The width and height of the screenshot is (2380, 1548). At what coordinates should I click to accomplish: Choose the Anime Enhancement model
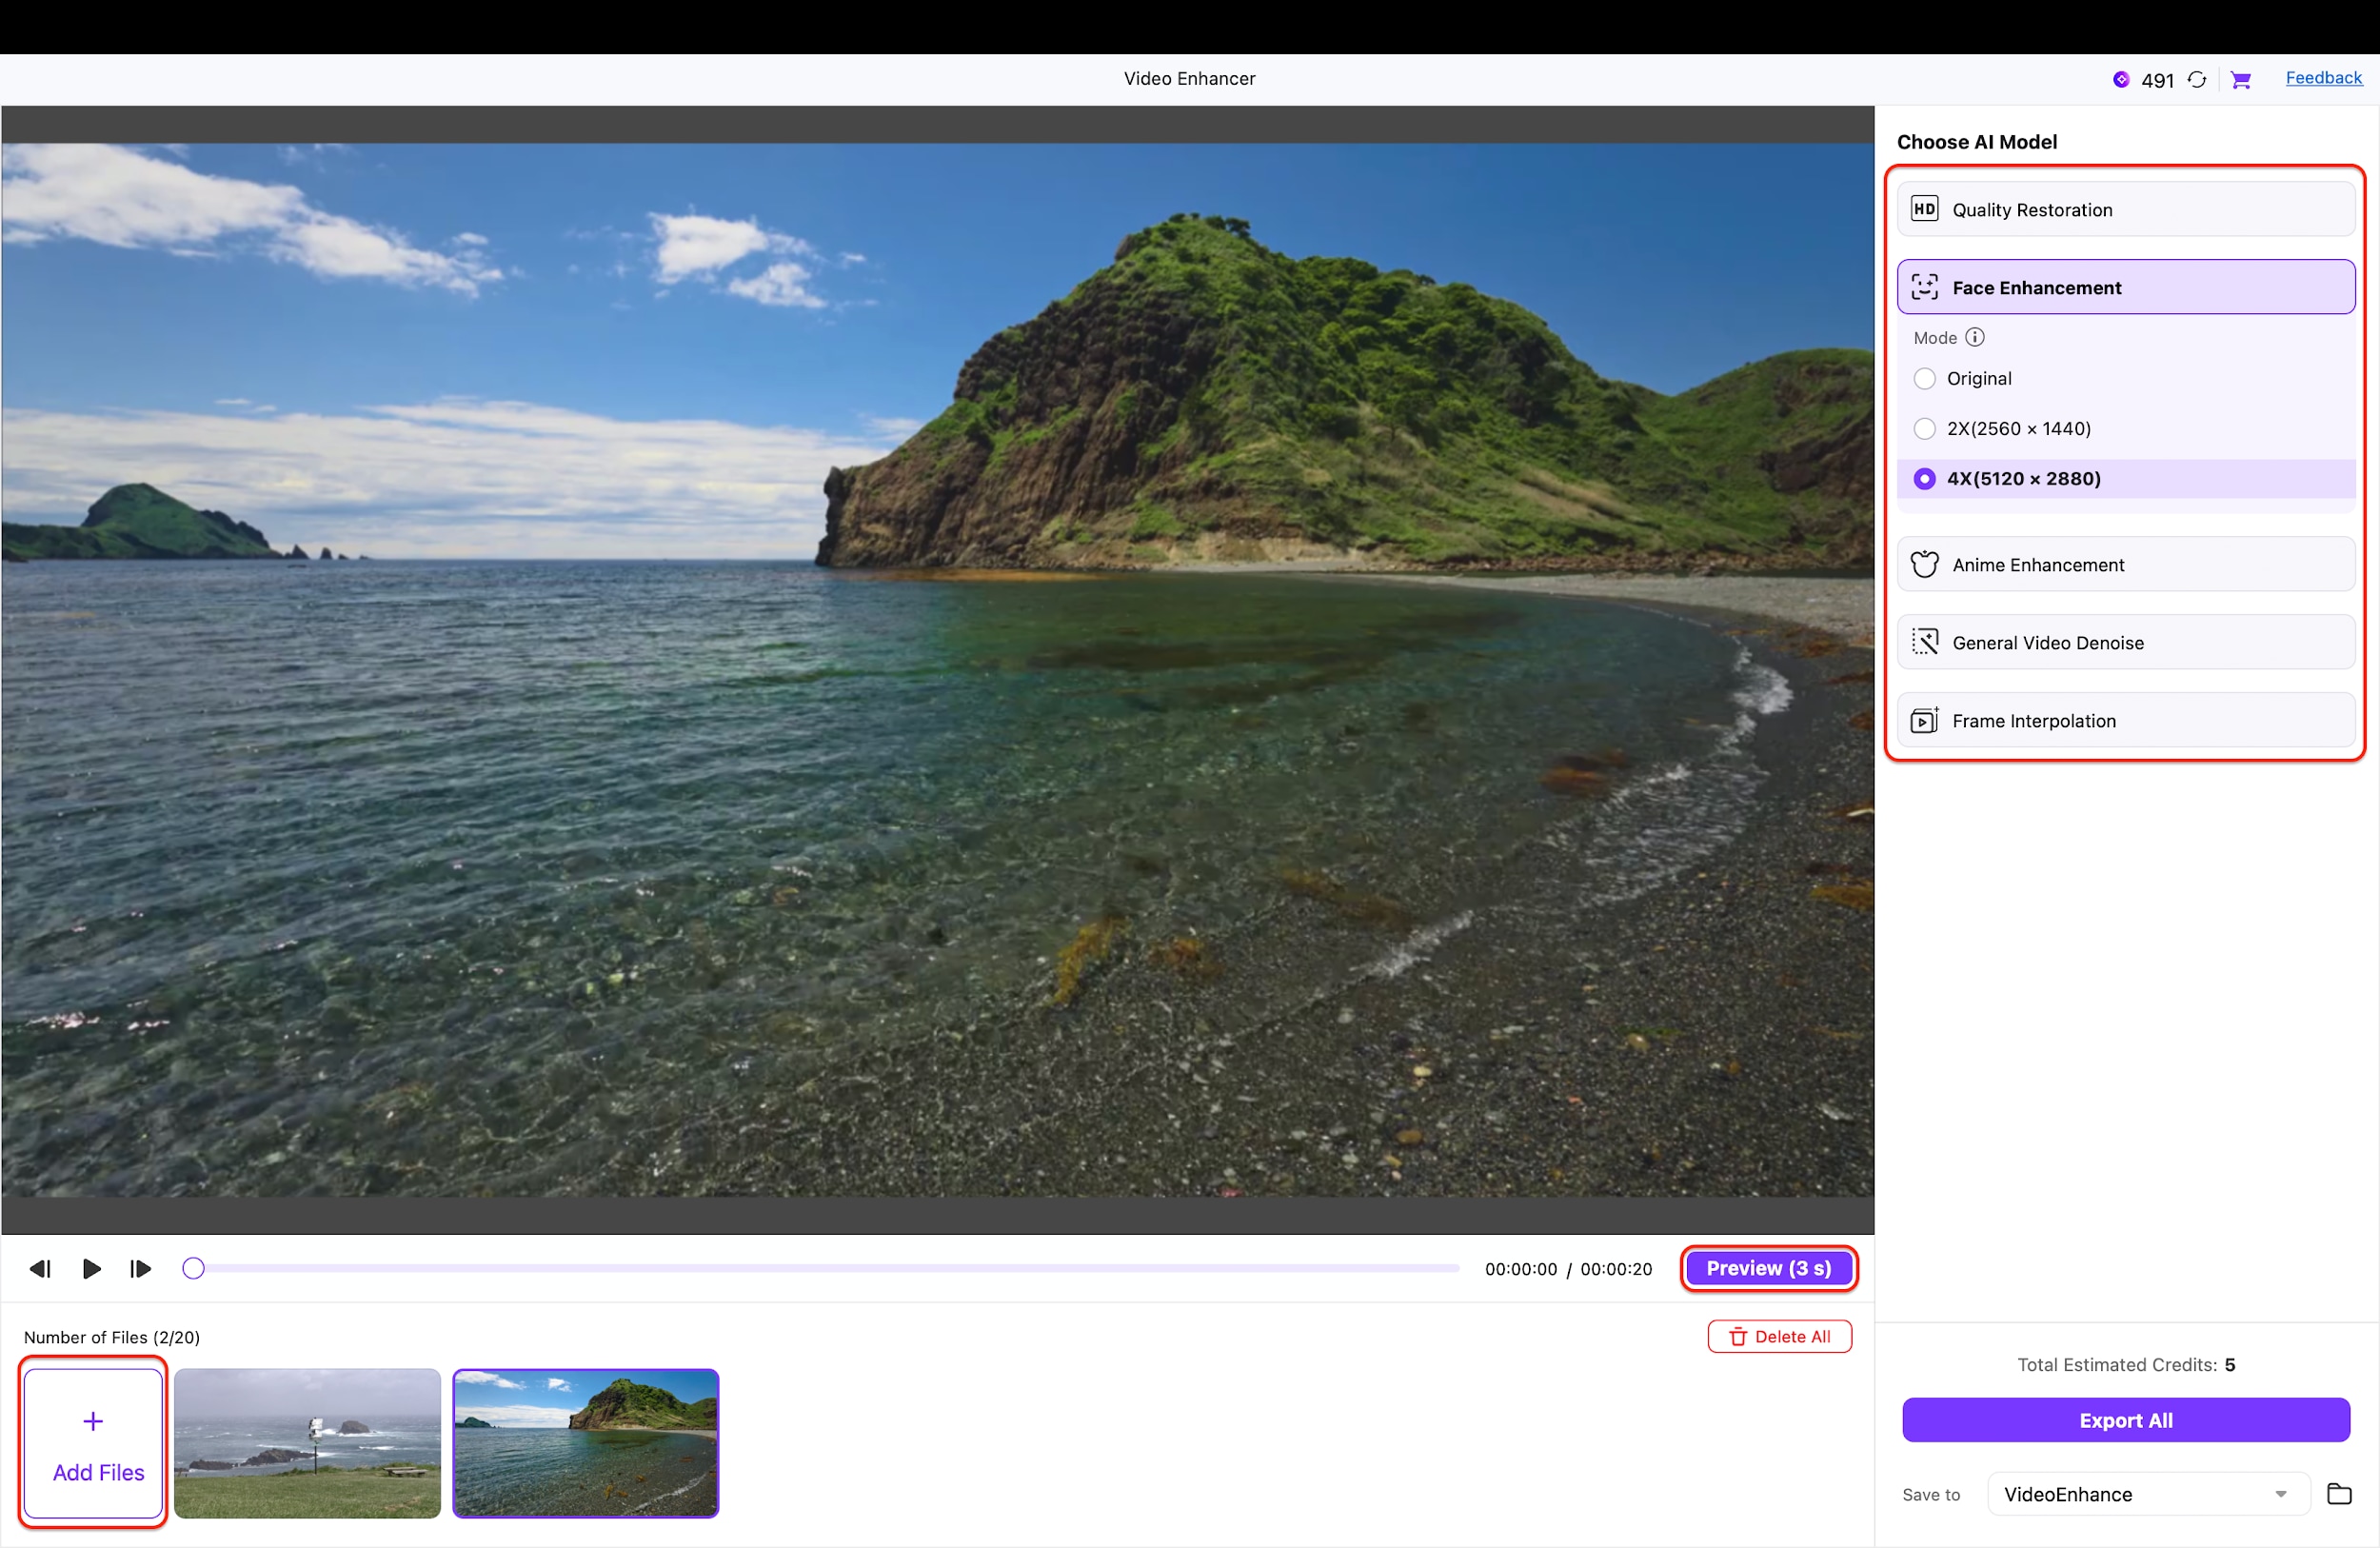2124,564
